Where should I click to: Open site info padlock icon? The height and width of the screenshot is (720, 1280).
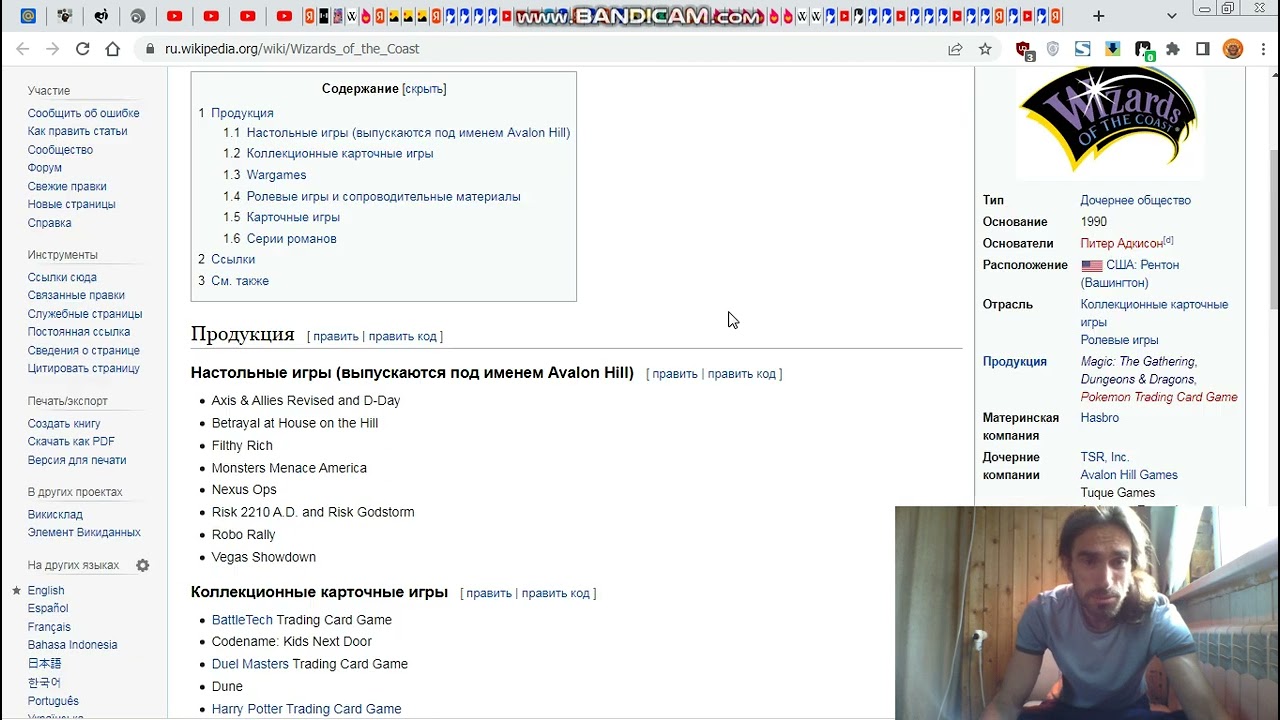click(x=150, y=49)
